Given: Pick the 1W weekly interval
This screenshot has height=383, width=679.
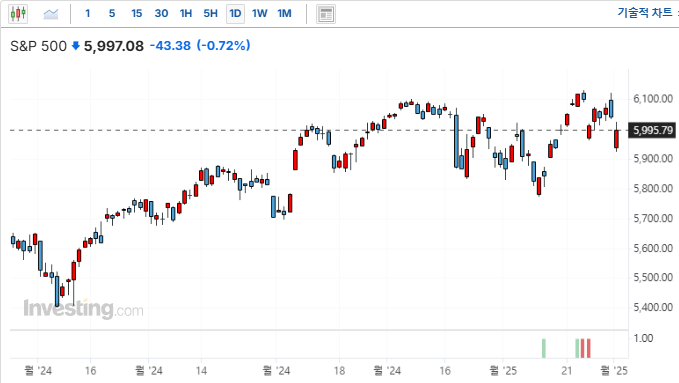Looking at the screenshot, I should click(x=259, y=14).
